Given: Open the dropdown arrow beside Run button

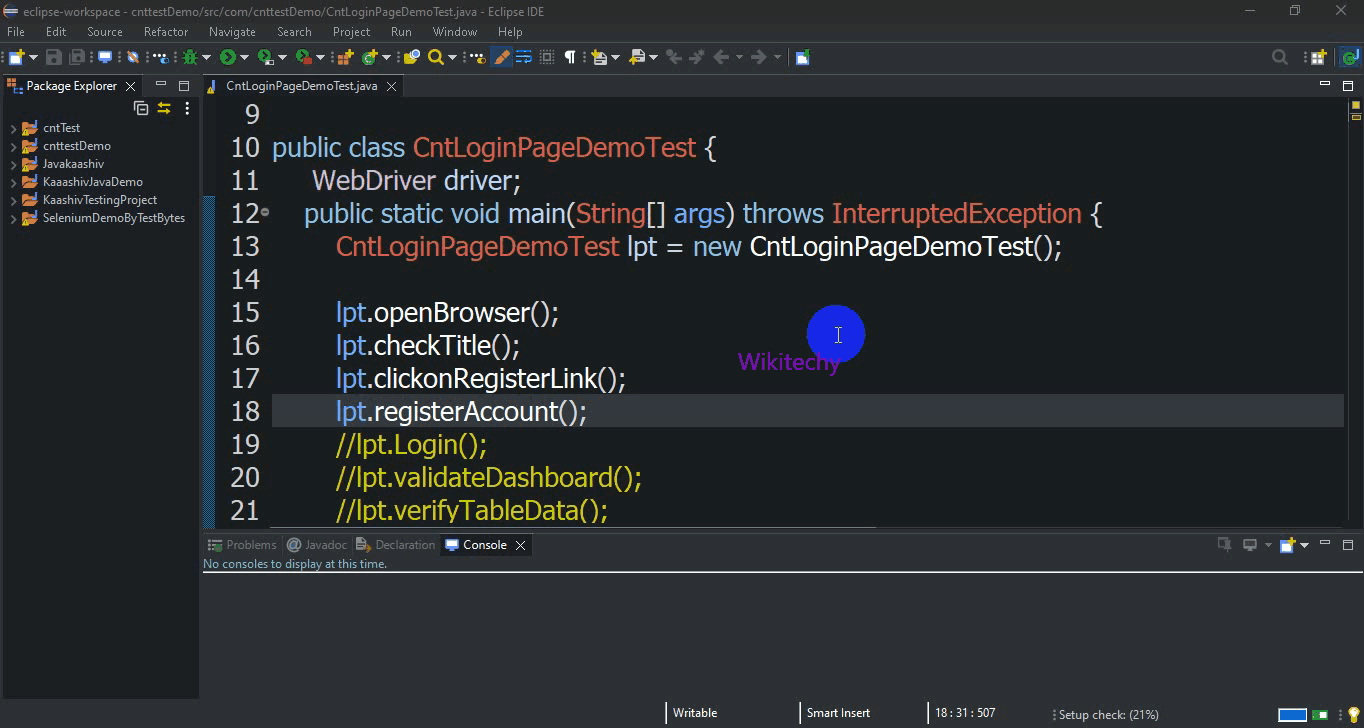Looking at the screenshot, I should (x=244, y=58).
